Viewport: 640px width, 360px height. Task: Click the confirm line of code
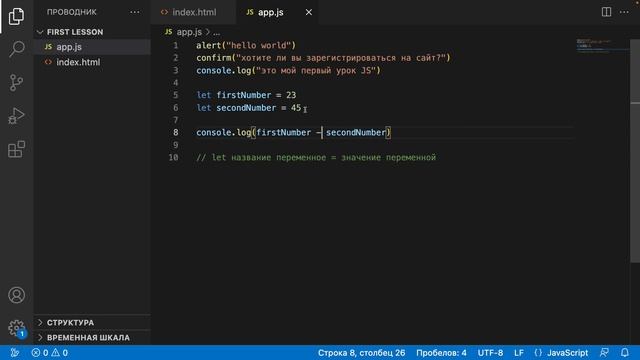[323, 58]
